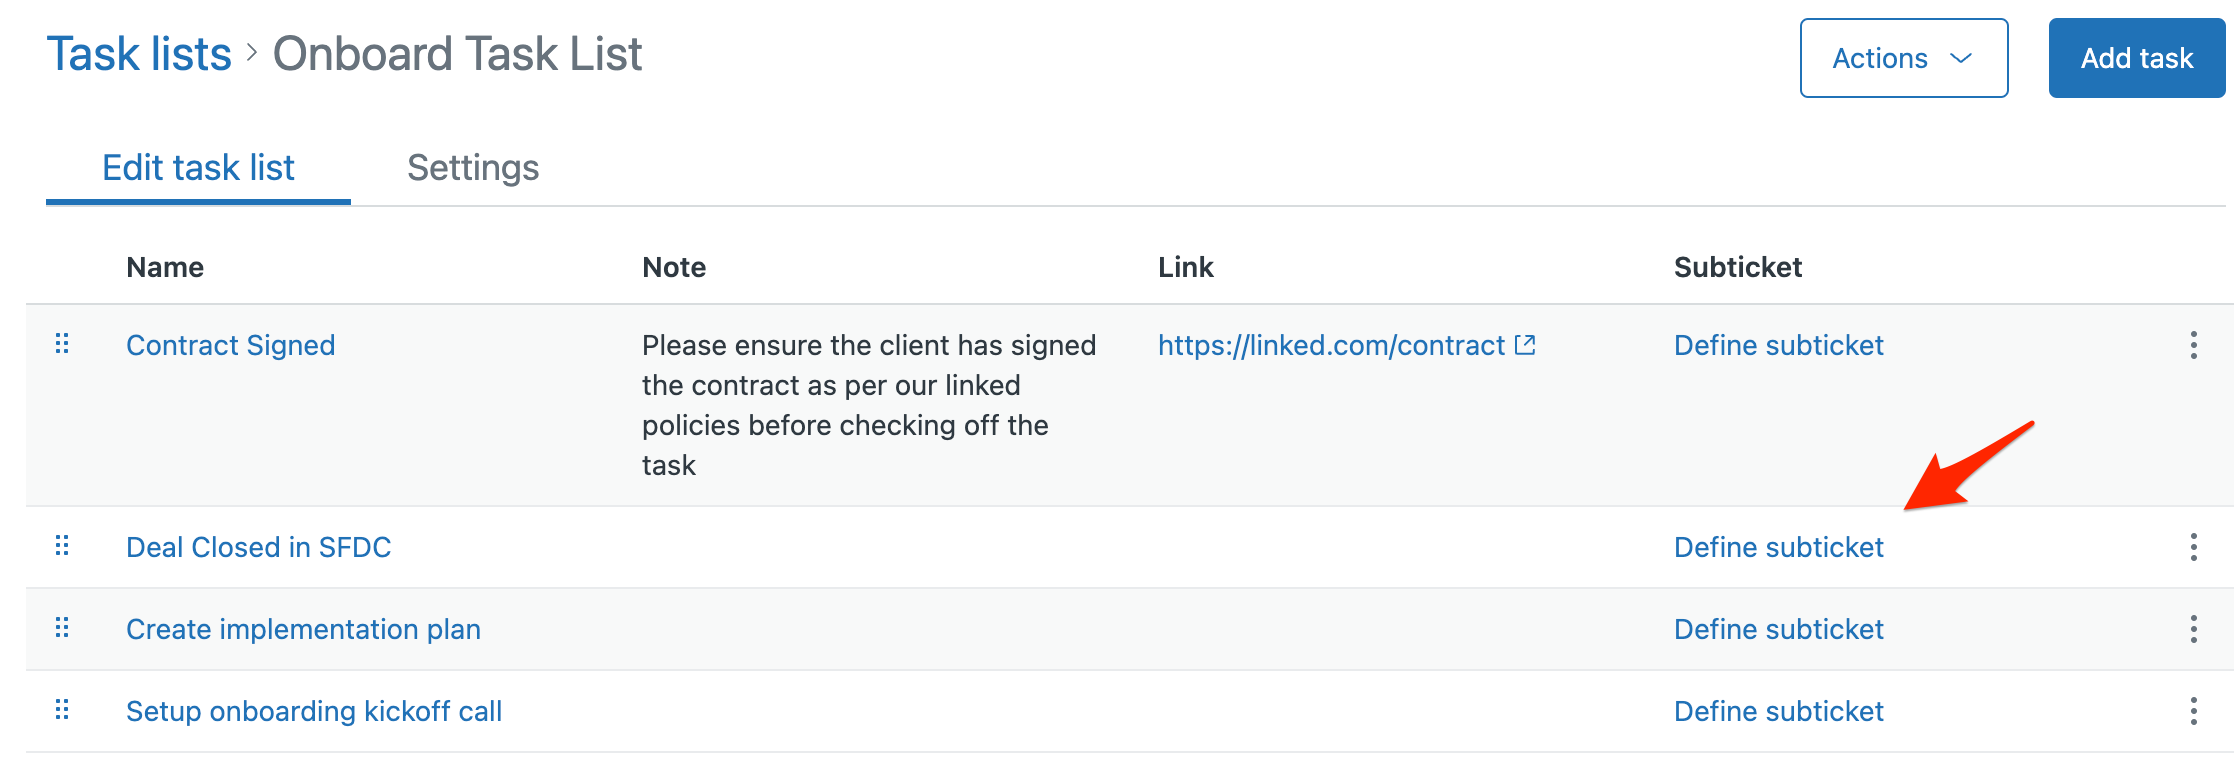The width and height of the screenshot is (2234, 772).
Task: Switch to the Settings tab
Action: pos(473,167)
